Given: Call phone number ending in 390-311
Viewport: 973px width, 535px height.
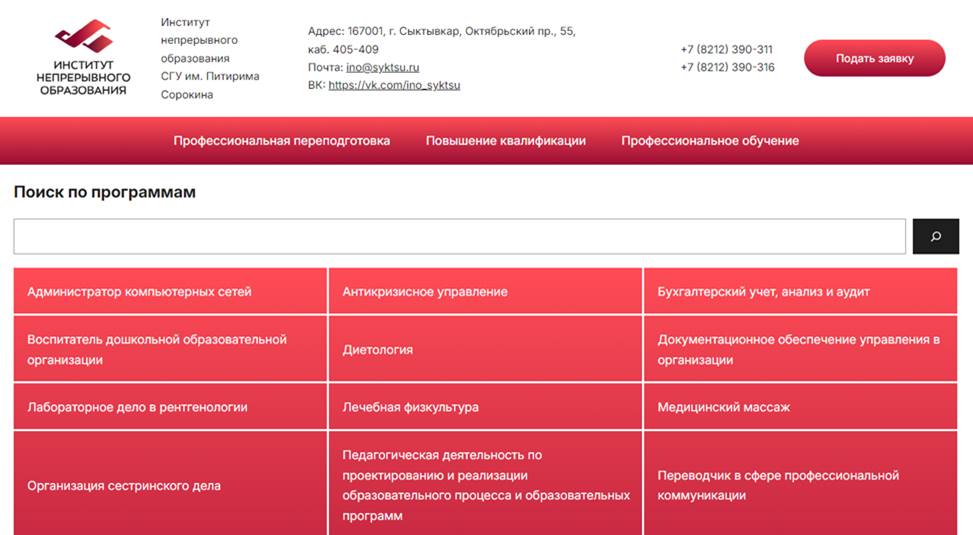Looking at the screenshot, I should coord(726,49).
